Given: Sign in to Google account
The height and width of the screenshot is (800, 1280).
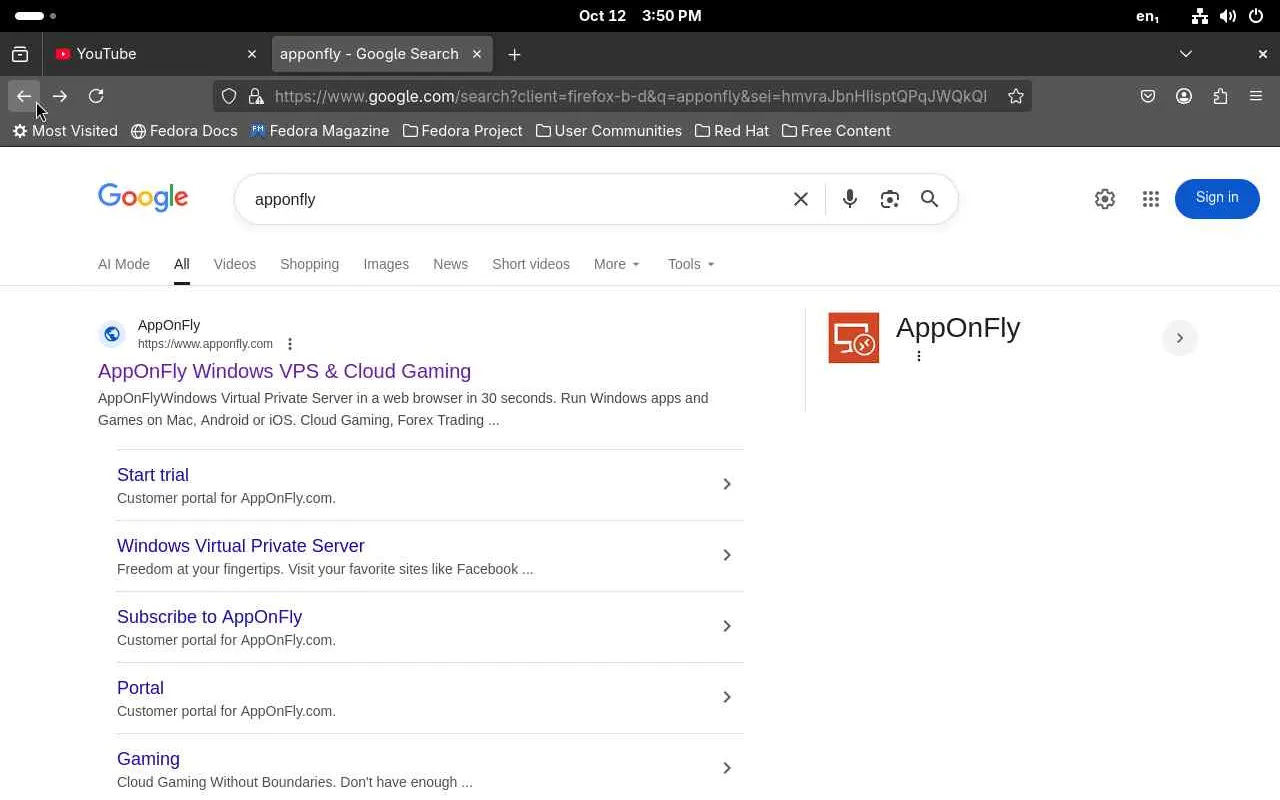Looking at the screenshot, I should click(x=1217, y=198).
